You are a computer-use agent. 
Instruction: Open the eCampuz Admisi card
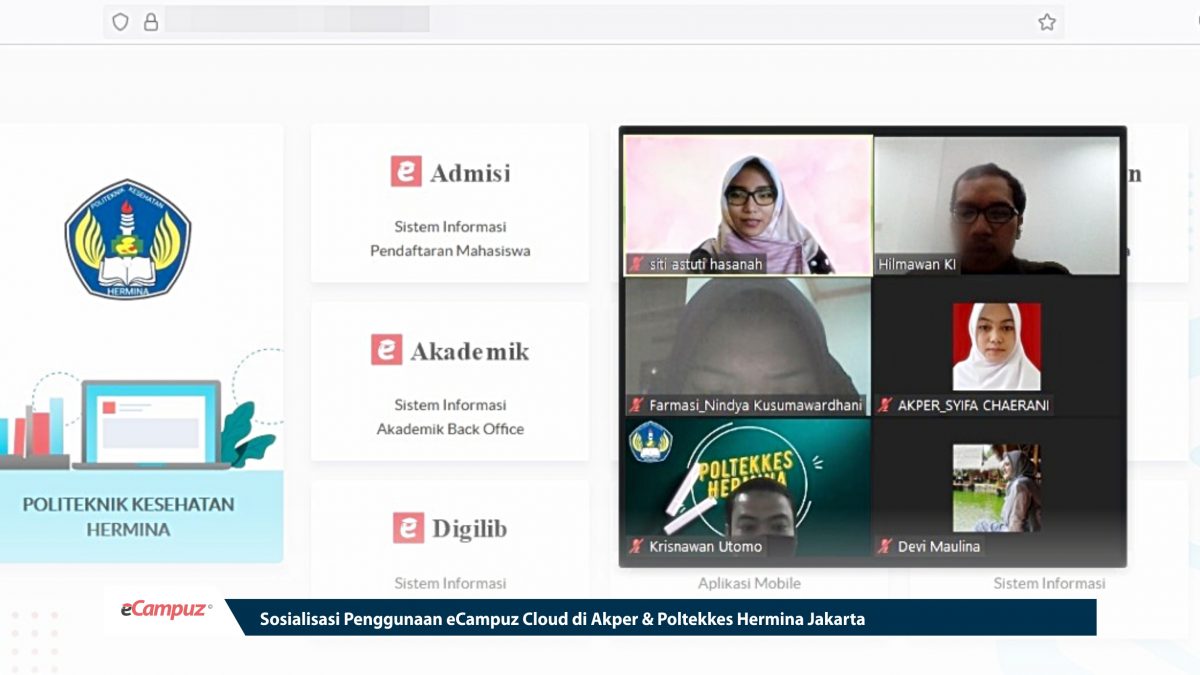449,203
